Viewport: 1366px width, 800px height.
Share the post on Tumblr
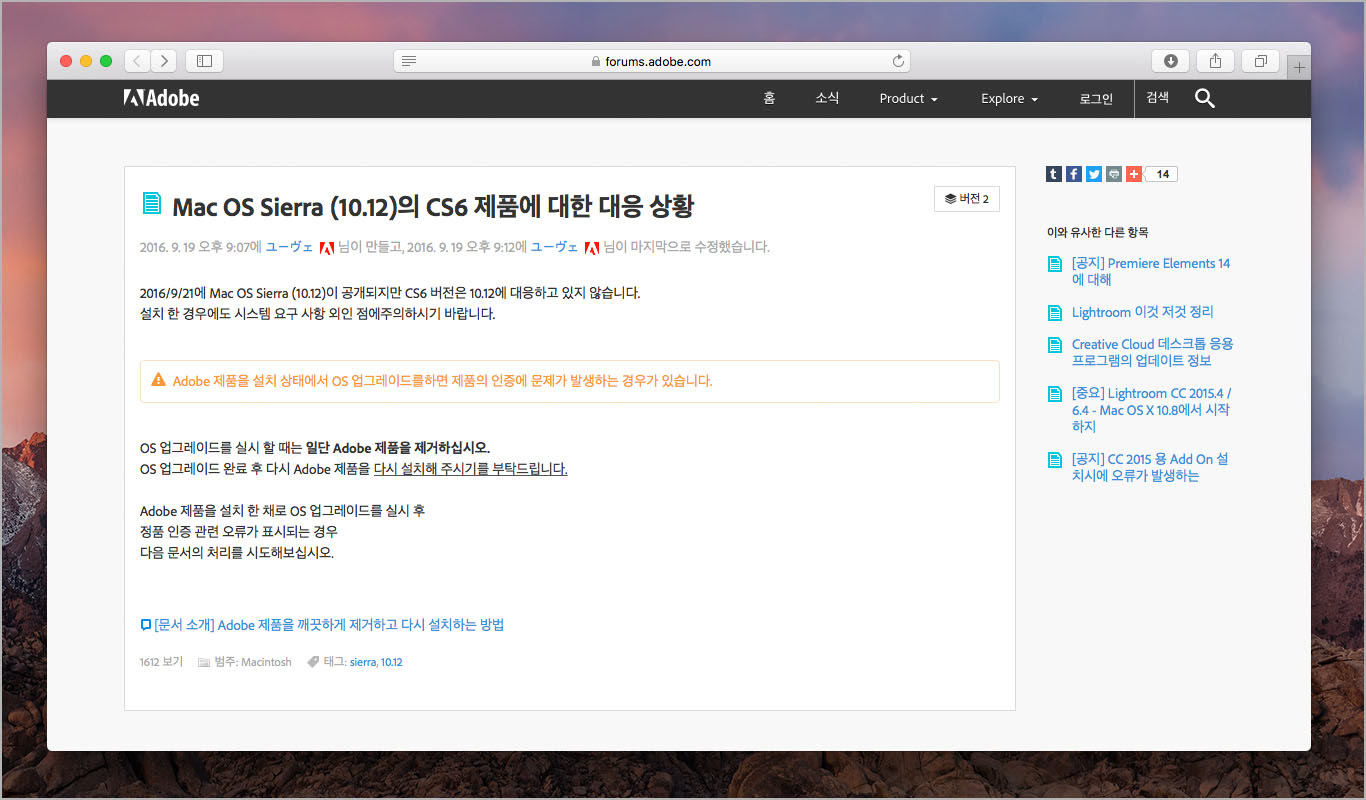click(x=1054, y=174)
